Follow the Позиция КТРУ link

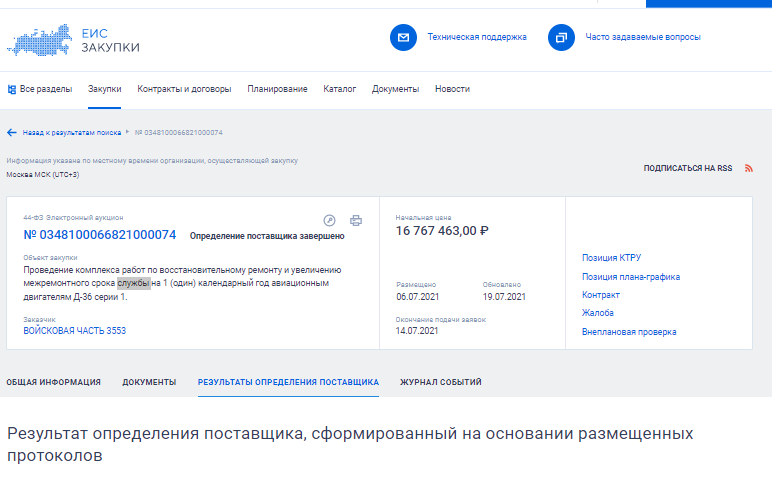[612, 258]
